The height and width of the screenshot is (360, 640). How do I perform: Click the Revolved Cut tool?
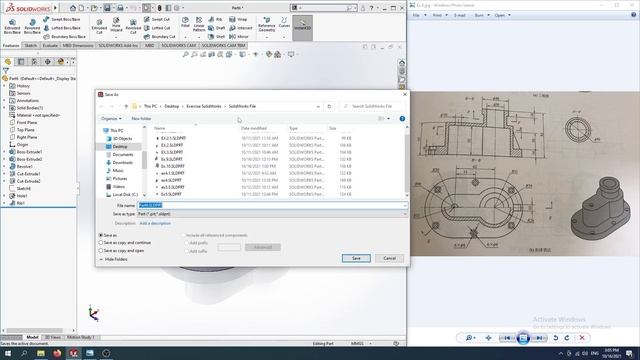click(133, 26)
